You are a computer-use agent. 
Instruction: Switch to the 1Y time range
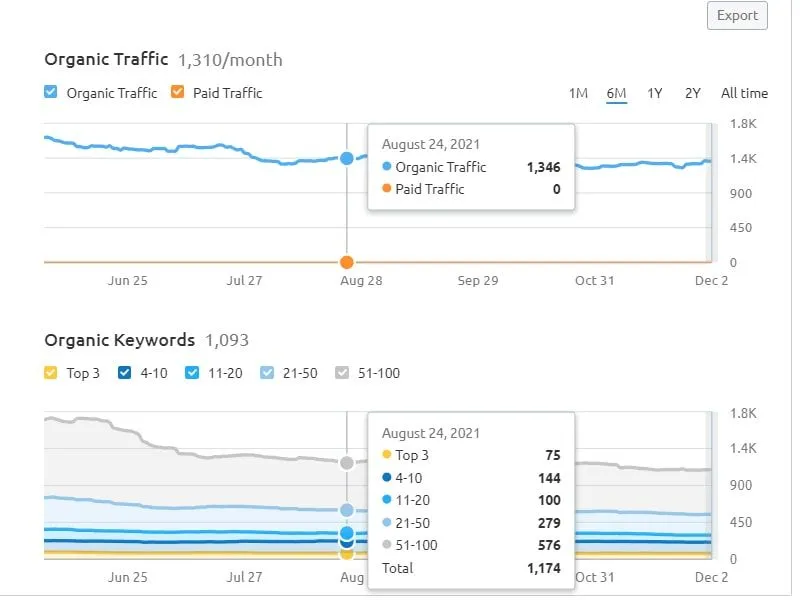click(x=655, y=93)
